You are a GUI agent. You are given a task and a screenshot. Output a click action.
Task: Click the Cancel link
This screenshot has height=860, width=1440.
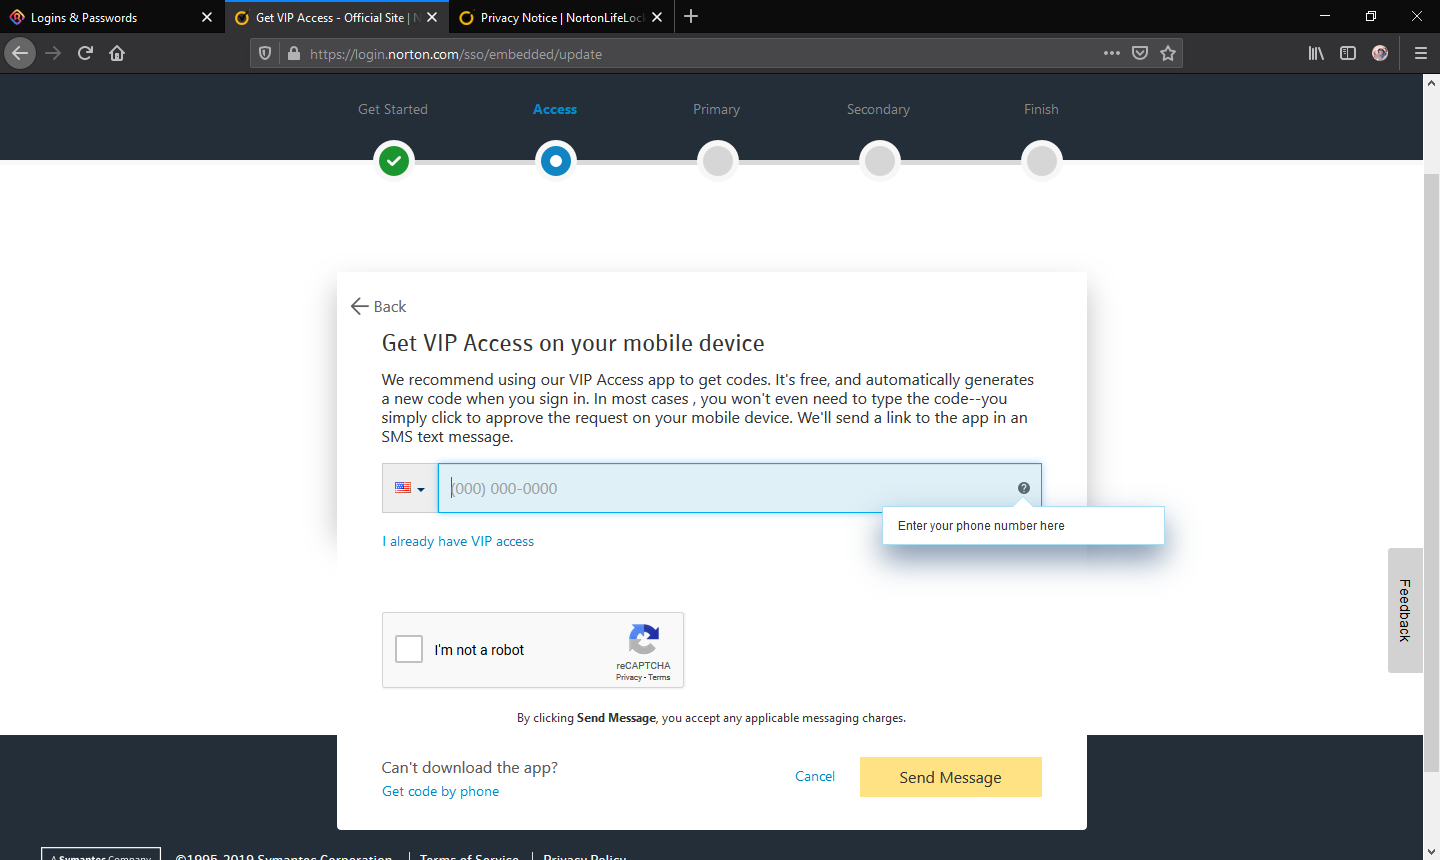(x=815, y=776)
